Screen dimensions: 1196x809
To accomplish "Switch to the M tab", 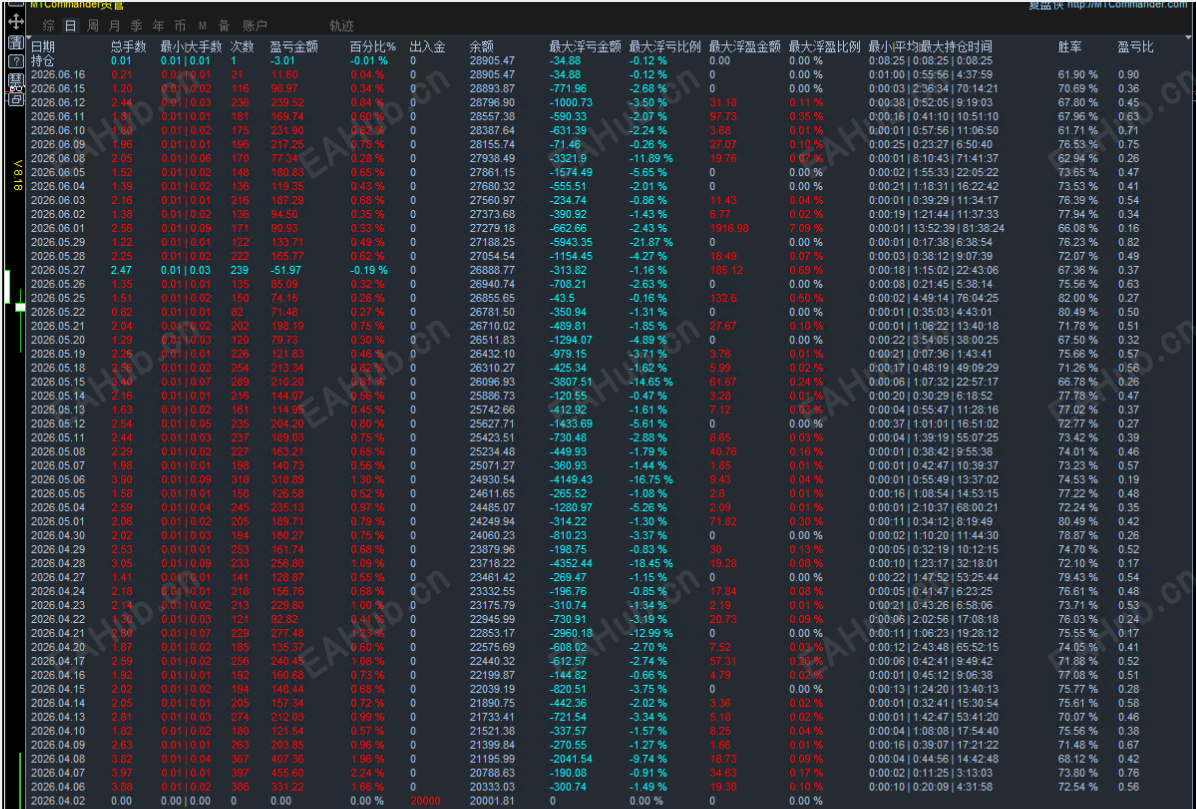I will (x=202, y=26).
